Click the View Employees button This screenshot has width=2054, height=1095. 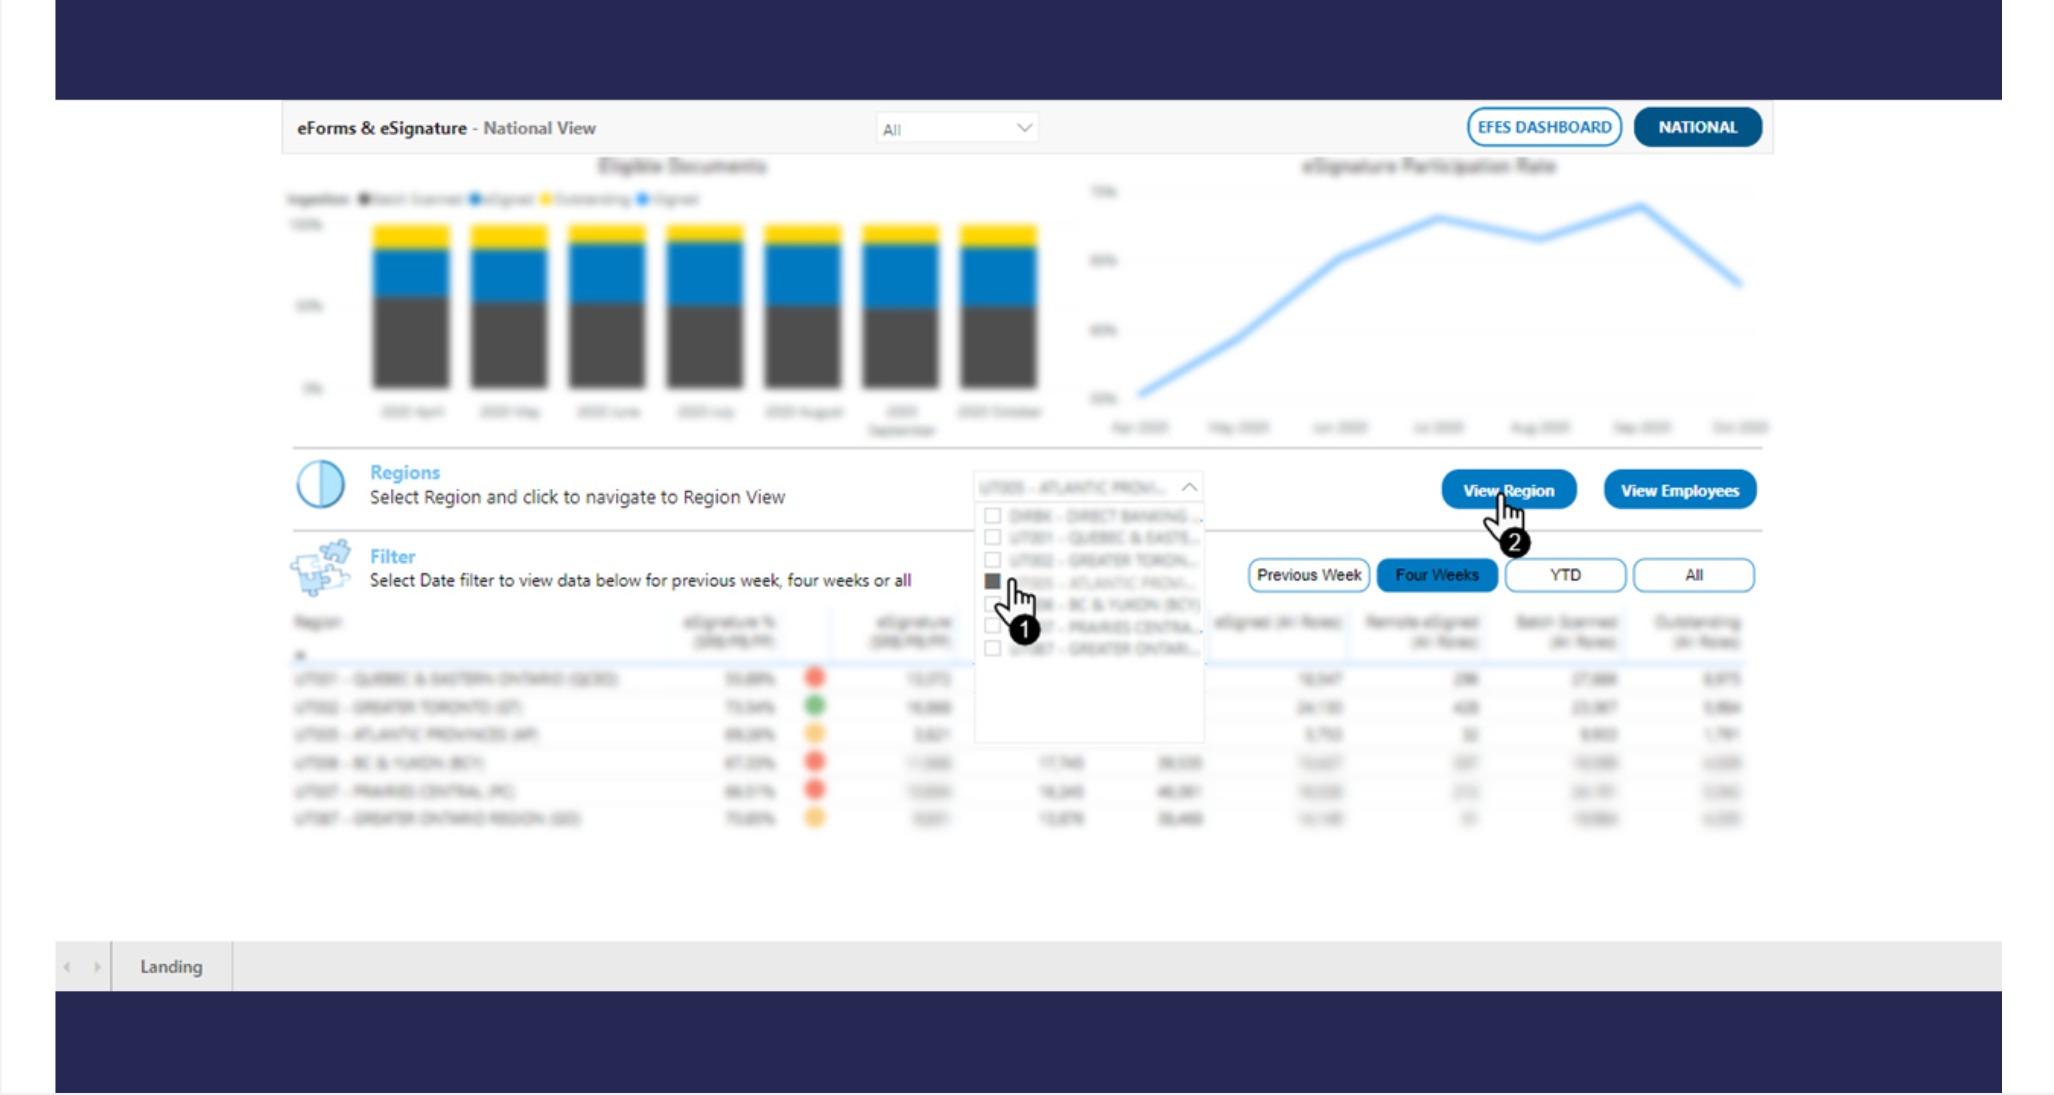1679,490
